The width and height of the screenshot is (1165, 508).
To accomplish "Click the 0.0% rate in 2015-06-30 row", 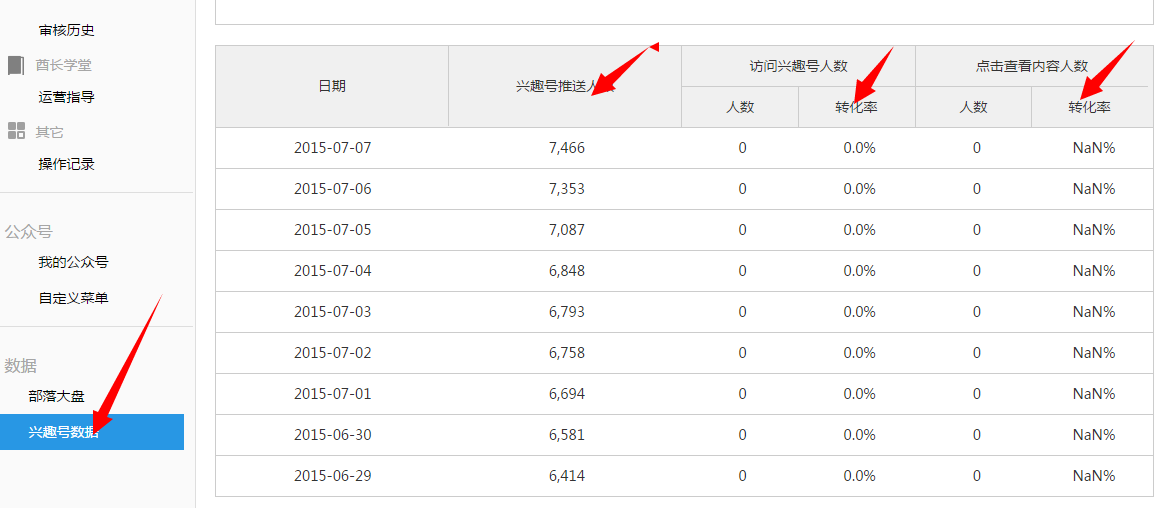I will tap(860, 434).
